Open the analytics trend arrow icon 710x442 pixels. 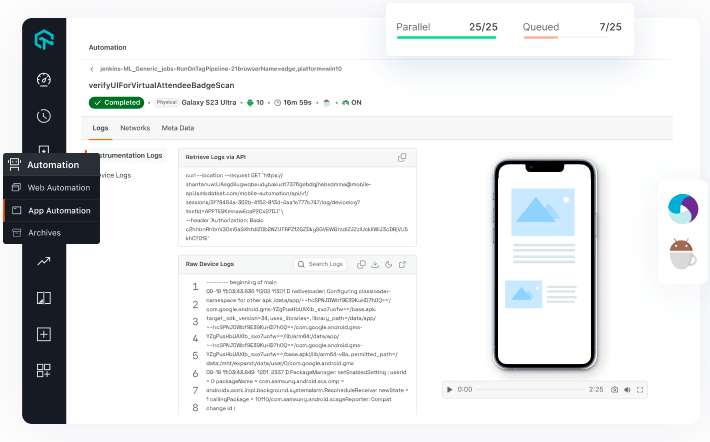[44, 261]
